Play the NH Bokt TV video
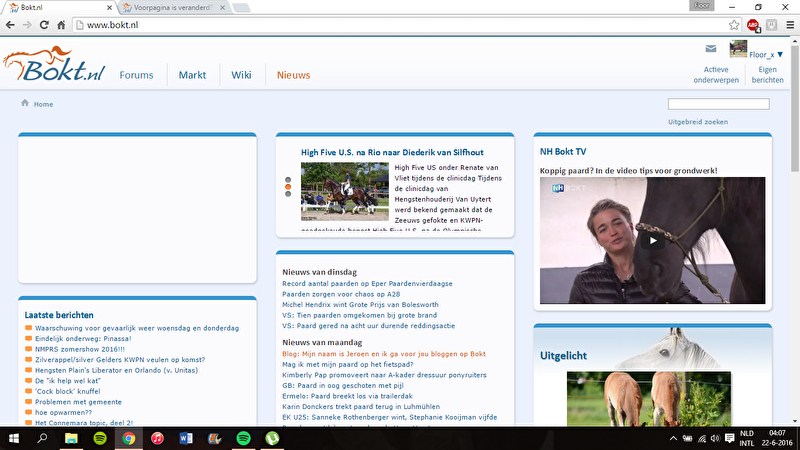Screen dimensions: 800x450 (x=653, y=241)
